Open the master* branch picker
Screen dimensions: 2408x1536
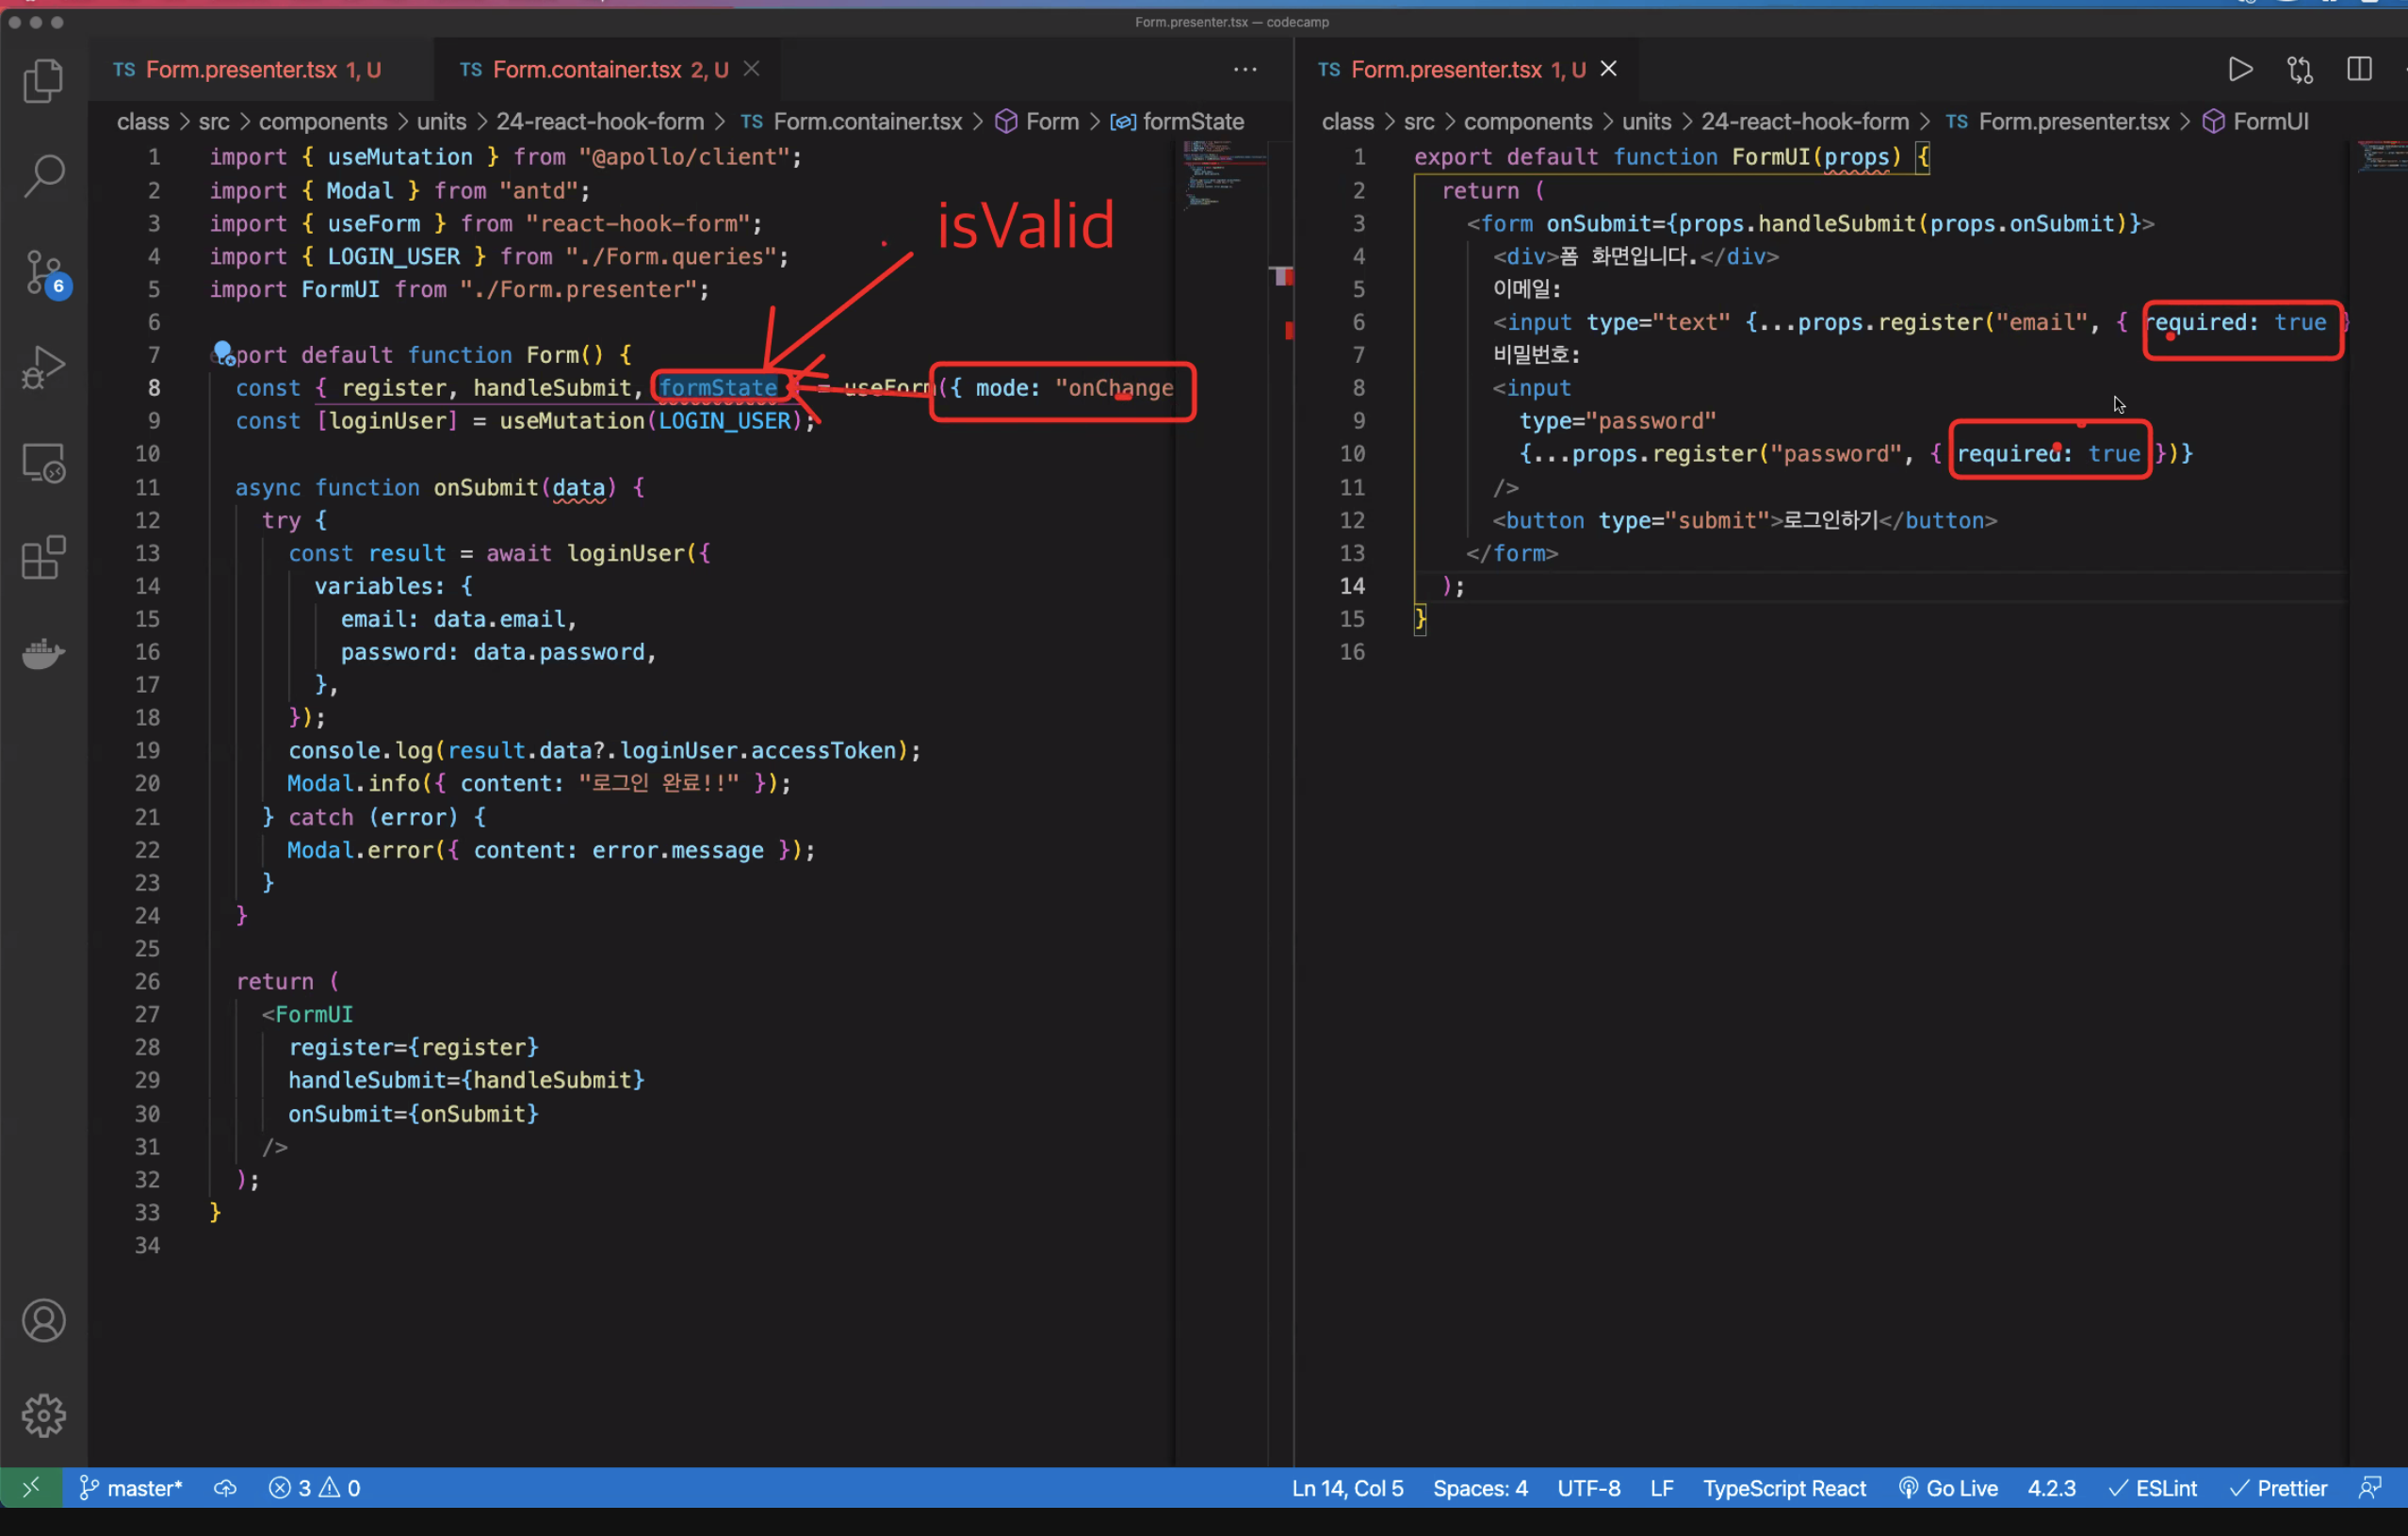(131, 1488)
